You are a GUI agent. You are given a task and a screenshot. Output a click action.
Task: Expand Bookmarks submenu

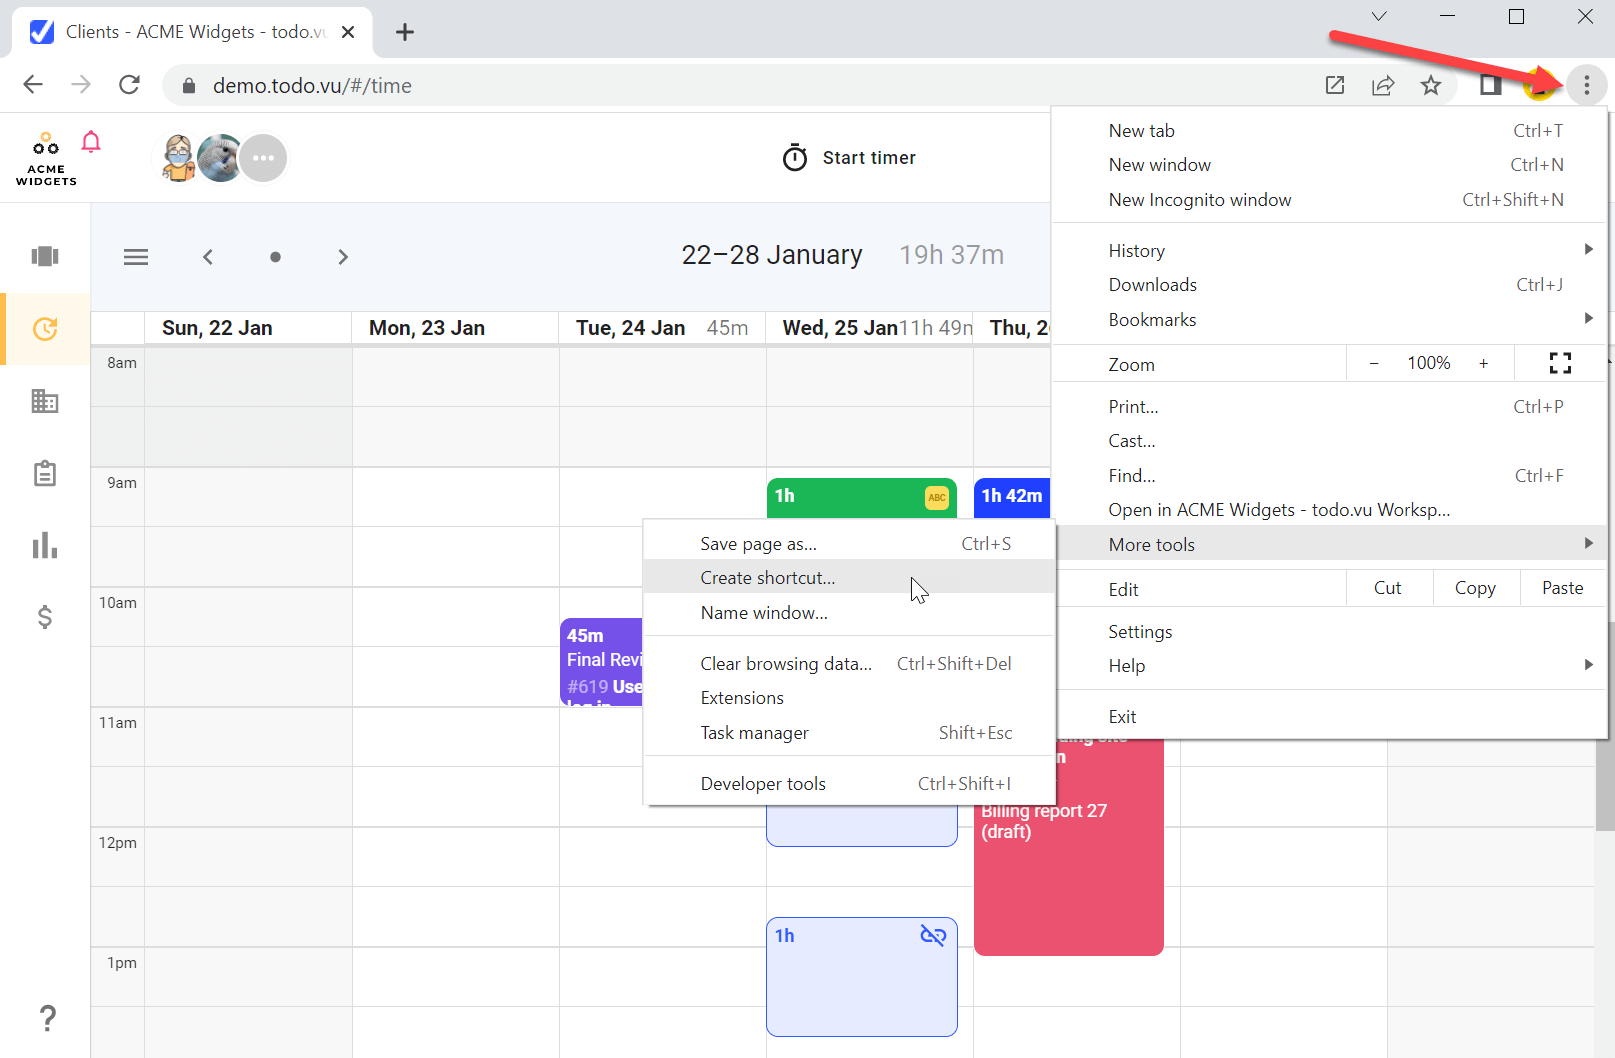[x=1329, y=319]
